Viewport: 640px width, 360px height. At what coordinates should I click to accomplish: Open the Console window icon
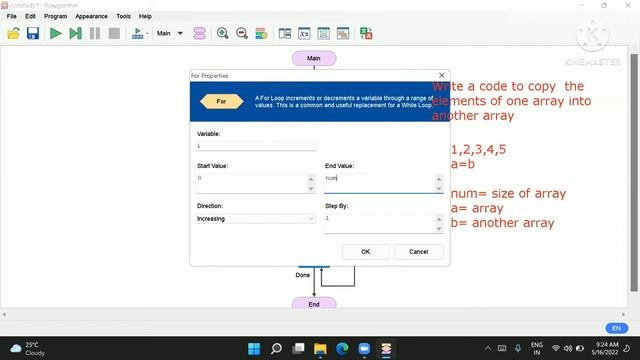[x=323, y=33]
